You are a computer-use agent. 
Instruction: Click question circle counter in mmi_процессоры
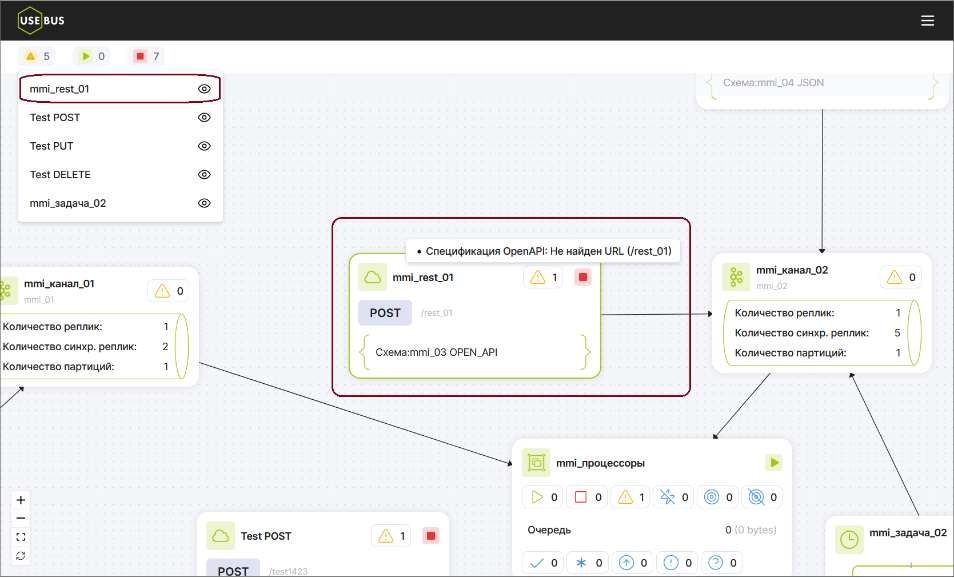722,563
